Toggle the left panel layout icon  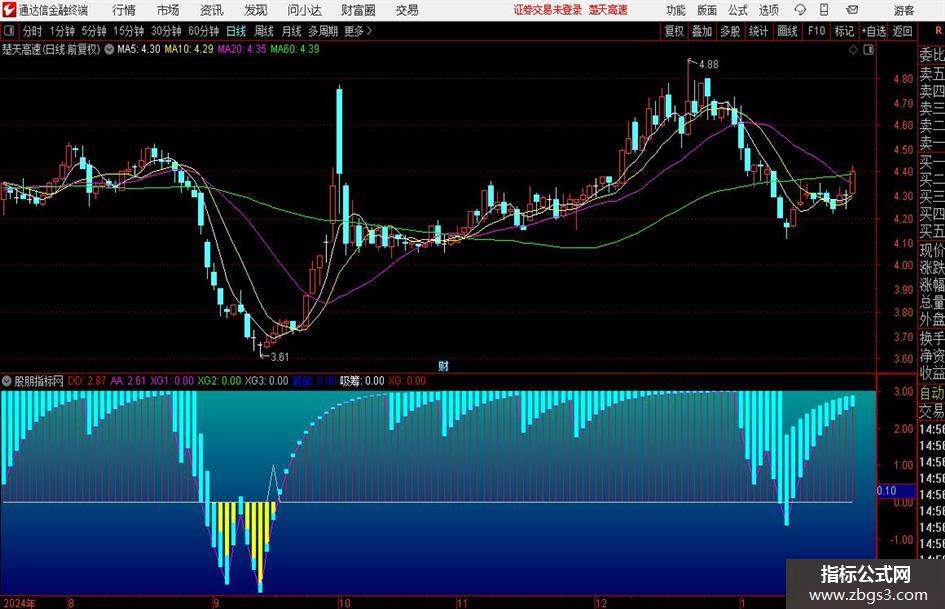[9, 30]
